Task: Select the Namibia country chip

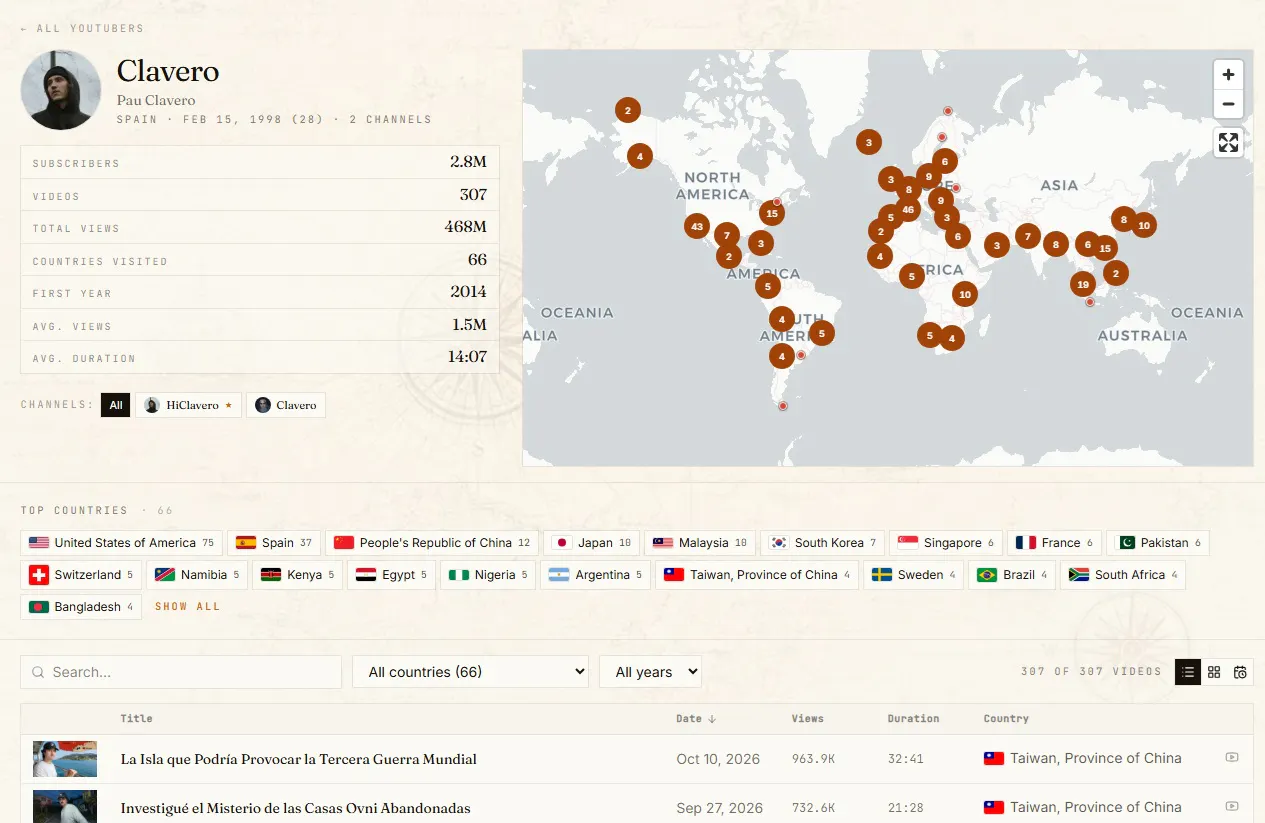Action: click(197, 575)
